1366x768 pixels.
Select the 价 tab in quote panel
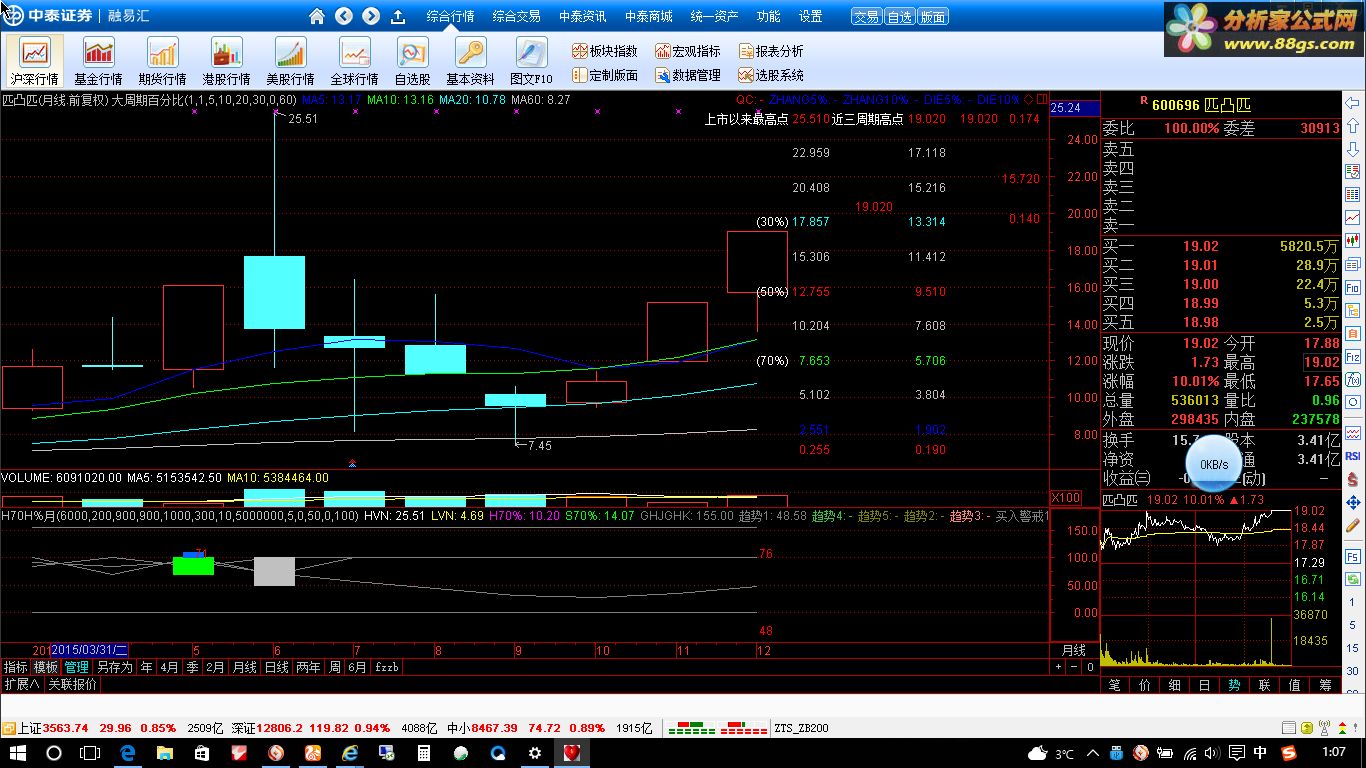point(1145,685)
